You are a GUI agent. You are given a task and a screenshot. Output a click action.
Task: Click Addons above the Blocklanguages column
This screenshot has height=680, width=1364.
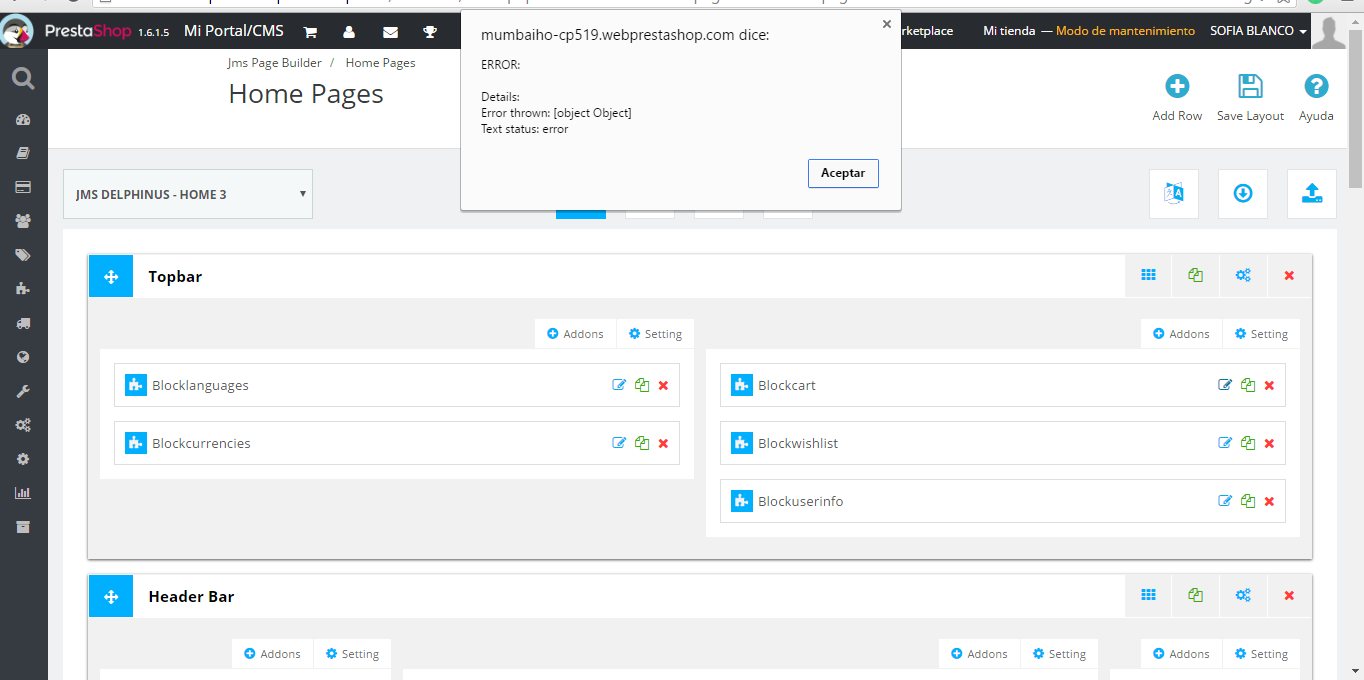[575, 334]
